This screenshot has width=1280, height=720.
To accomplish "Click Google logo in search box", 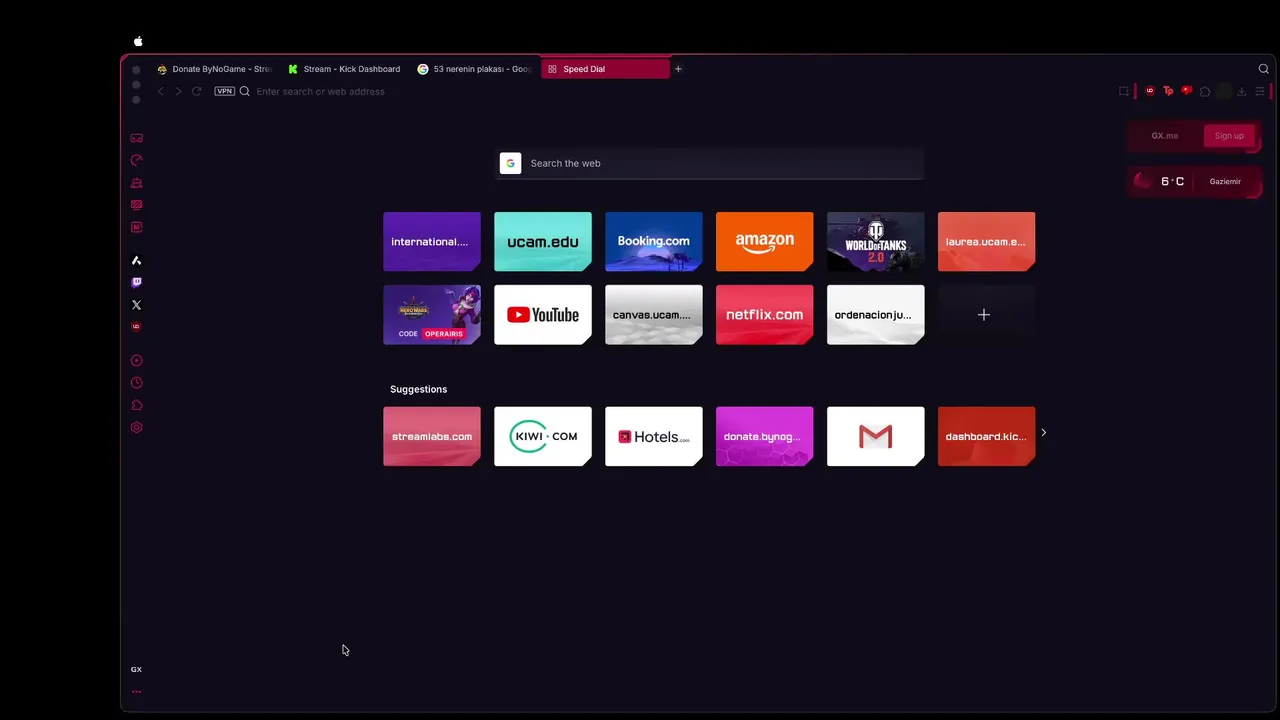I will [x=511, y=163].
